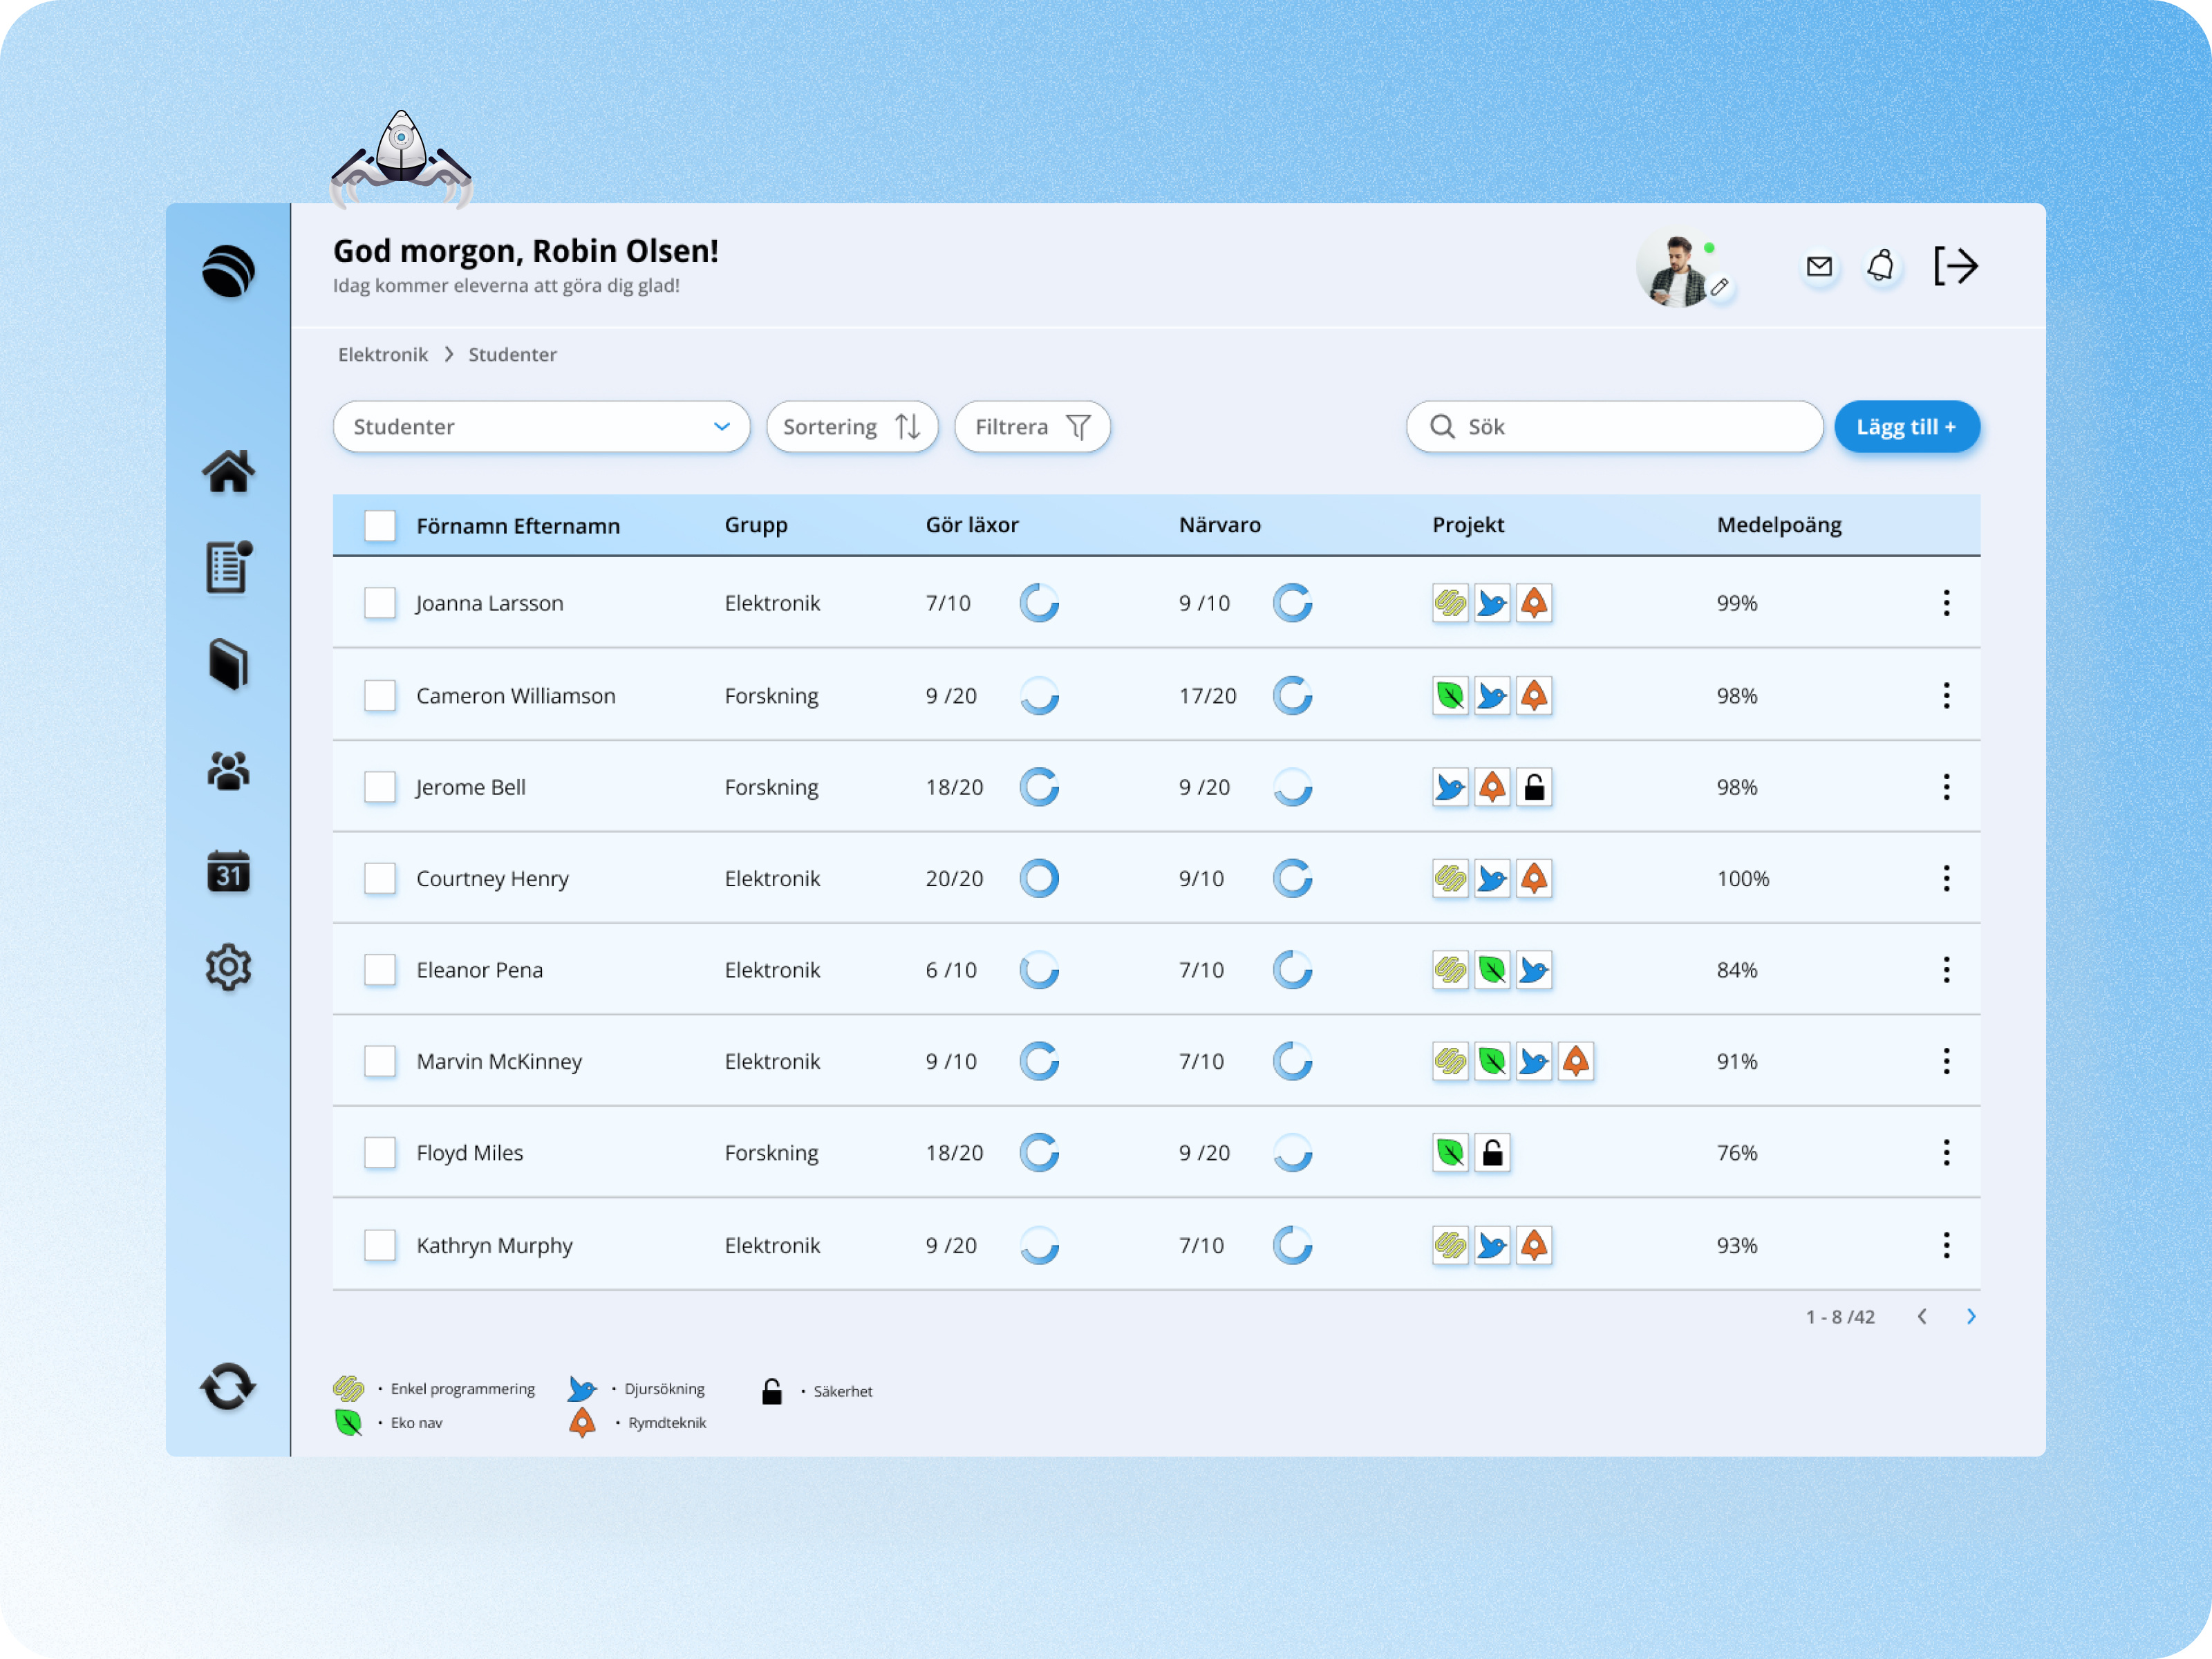Viewport: 2212px width, 1659px height.
Task: Open the home icon in sidebar
Action: (228, 471)
